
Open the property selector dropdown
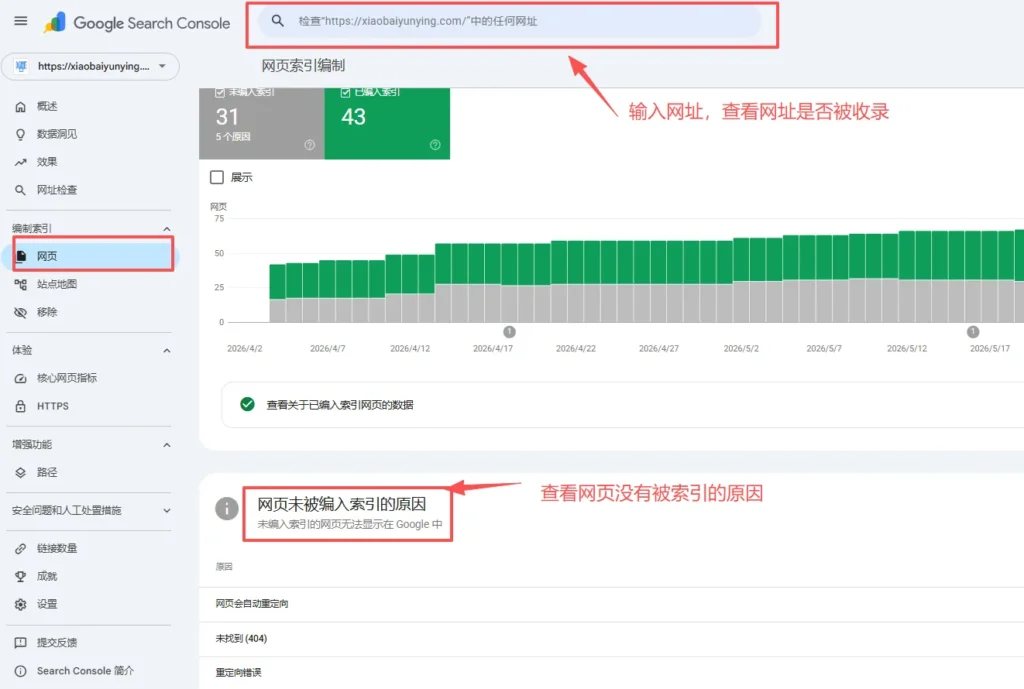[x=90, y=66]
